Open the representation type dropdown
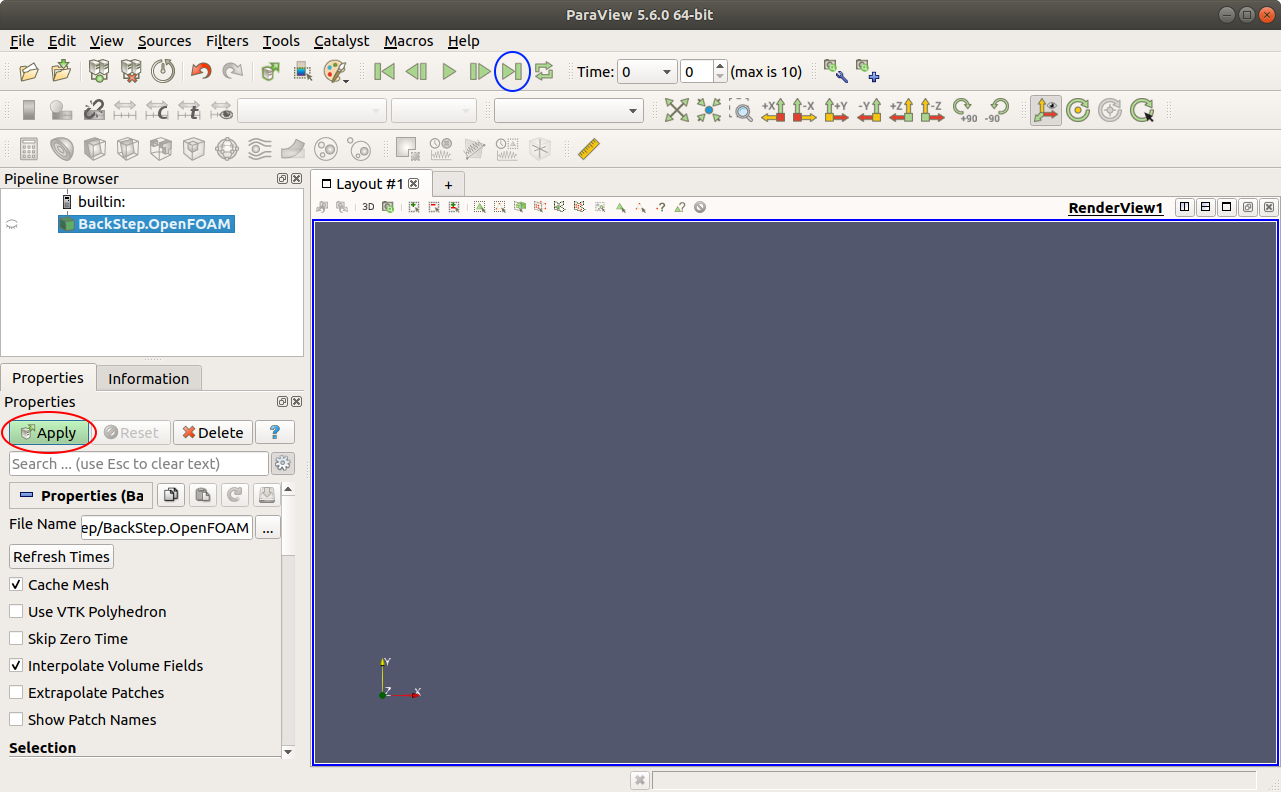This screenshot has height=792, width=1281. 568,110
